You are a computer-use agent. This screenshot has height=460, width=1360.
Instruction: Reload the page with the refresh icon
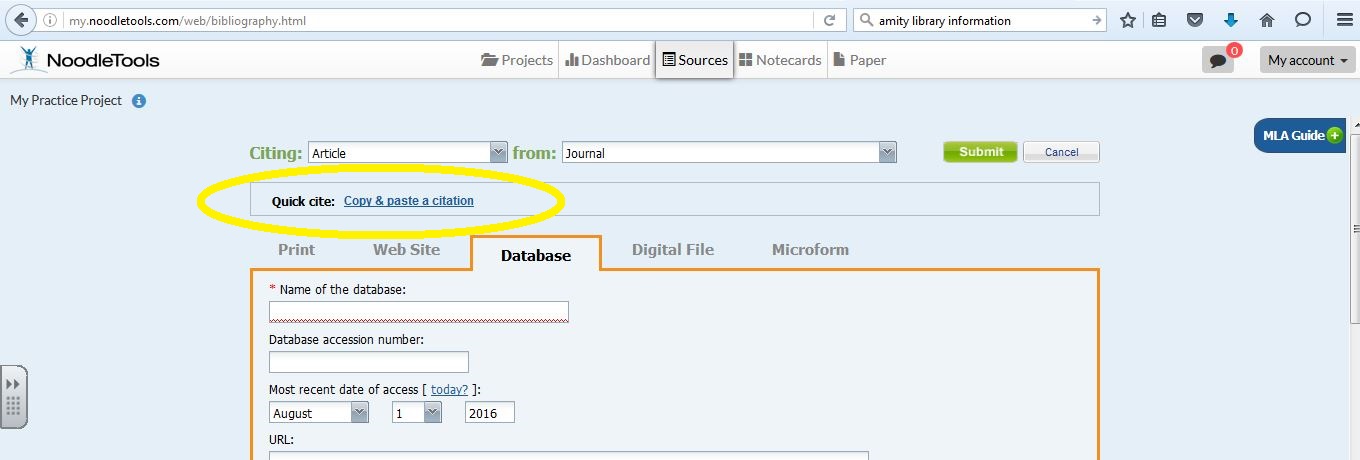pyautogui.click(x=829, y=20)
